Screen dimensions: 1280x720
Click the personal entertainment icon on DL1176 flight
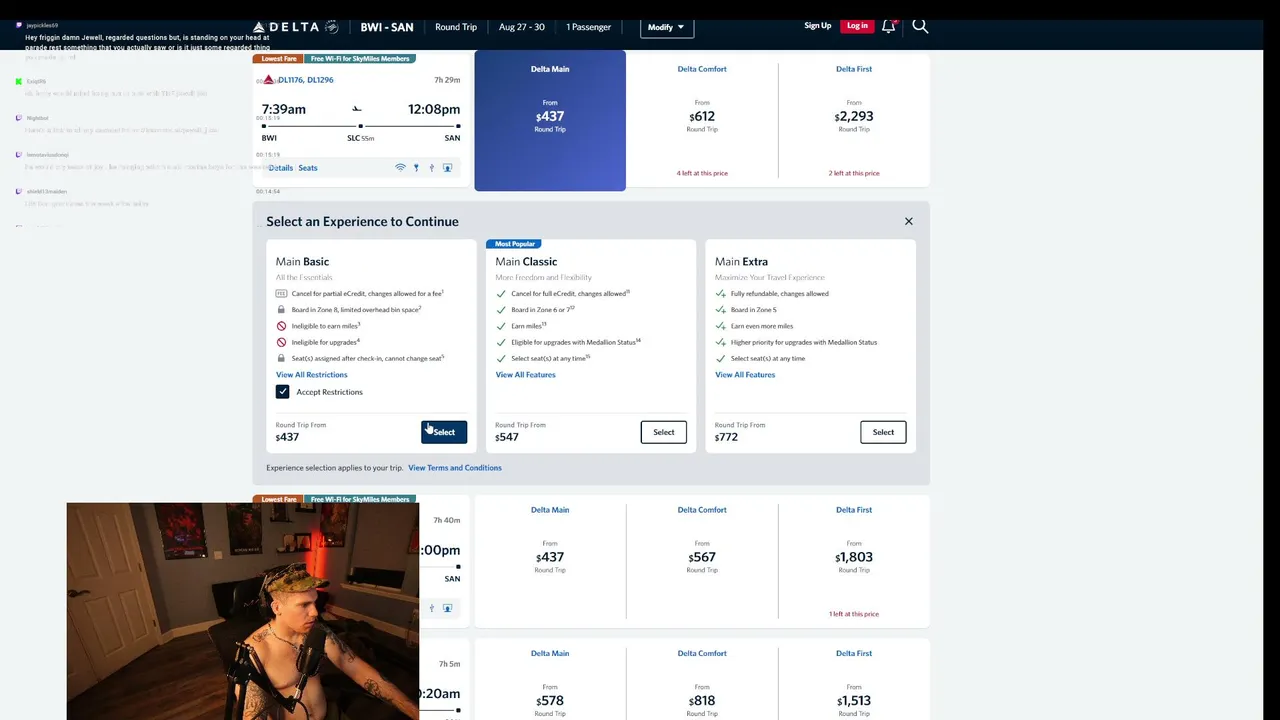447,168
